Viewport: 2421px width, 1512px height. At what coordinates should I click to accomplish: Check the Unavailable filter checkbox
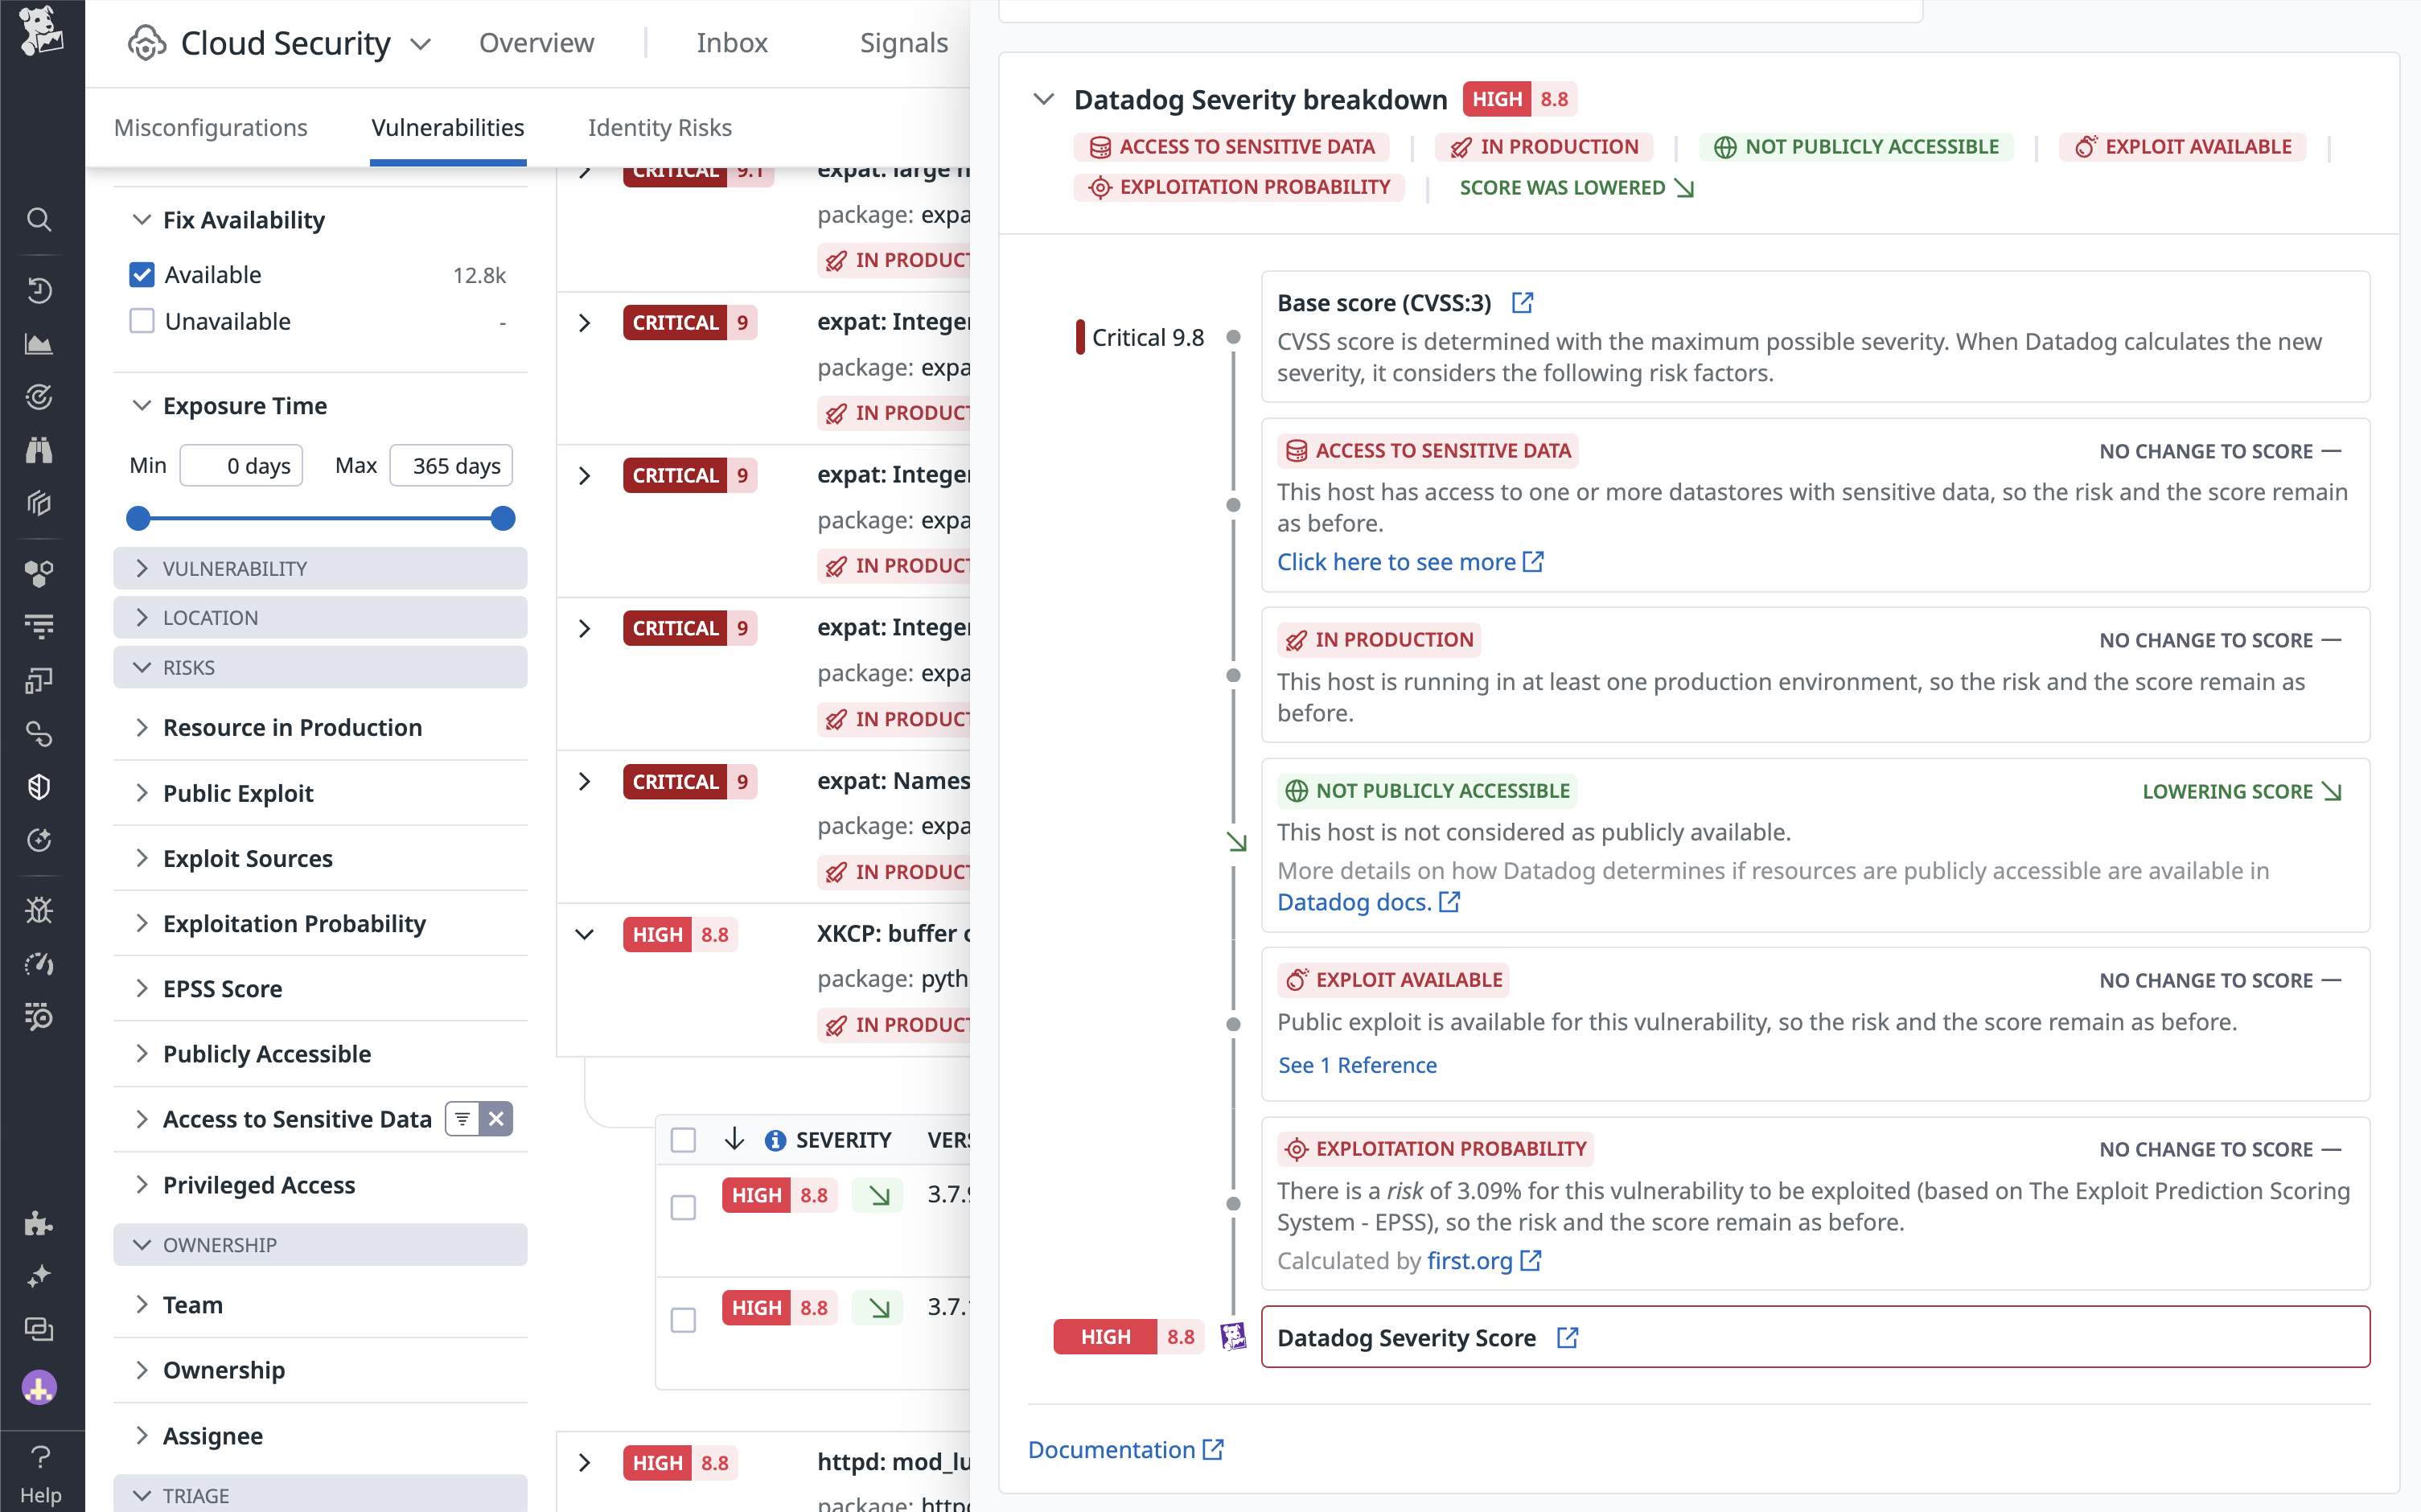(x=141, y=321)
